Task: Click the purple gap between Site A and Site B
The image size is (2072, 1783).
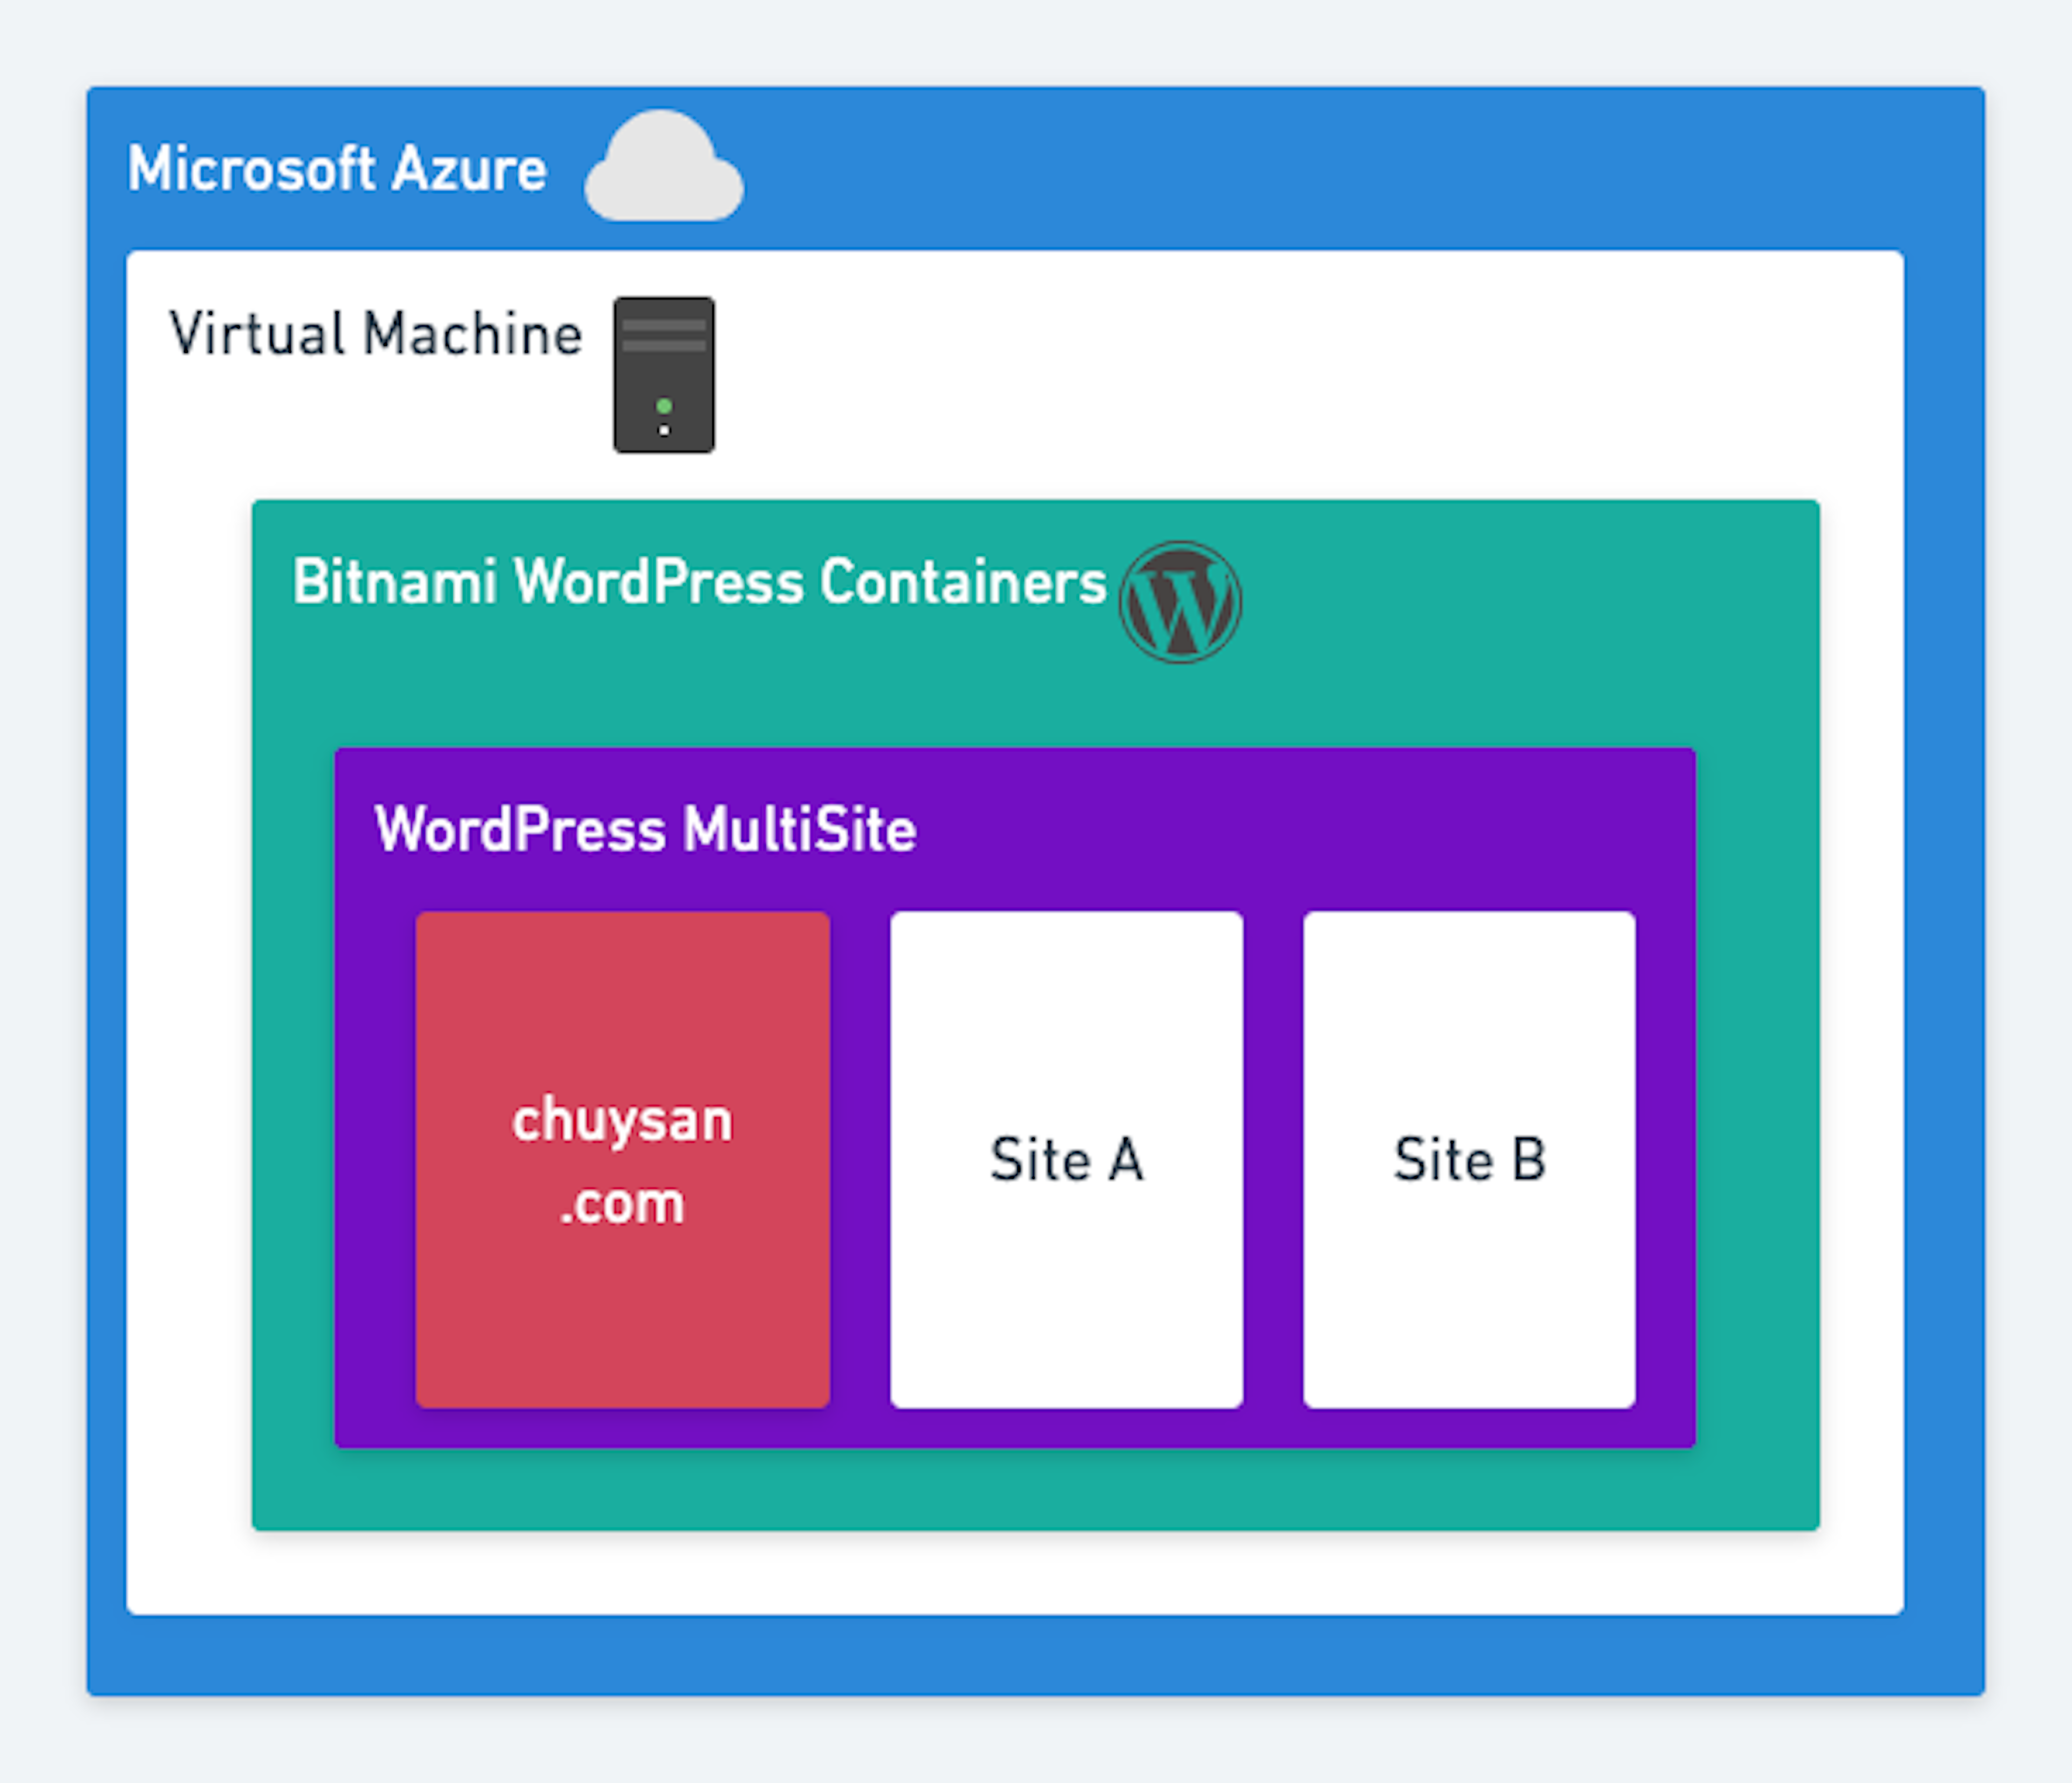Action: (1273, 1159)
